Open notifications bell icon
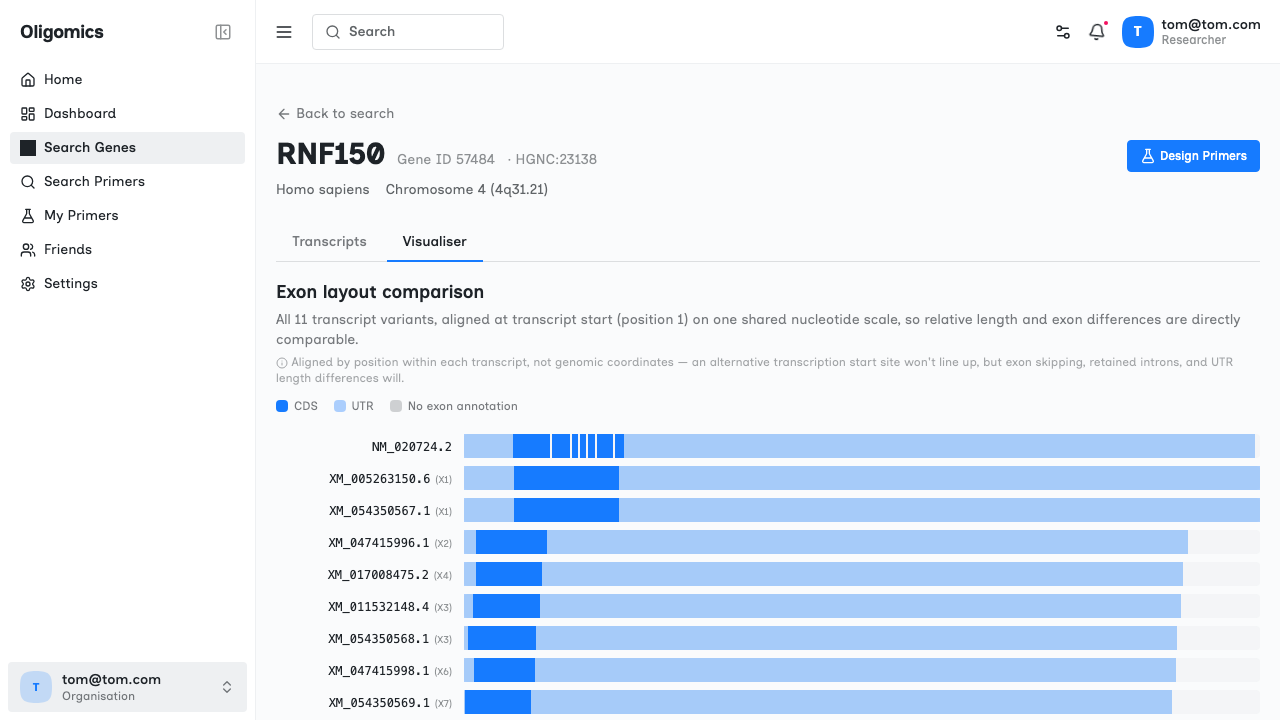1280x720 pixels. (1097, 32)
